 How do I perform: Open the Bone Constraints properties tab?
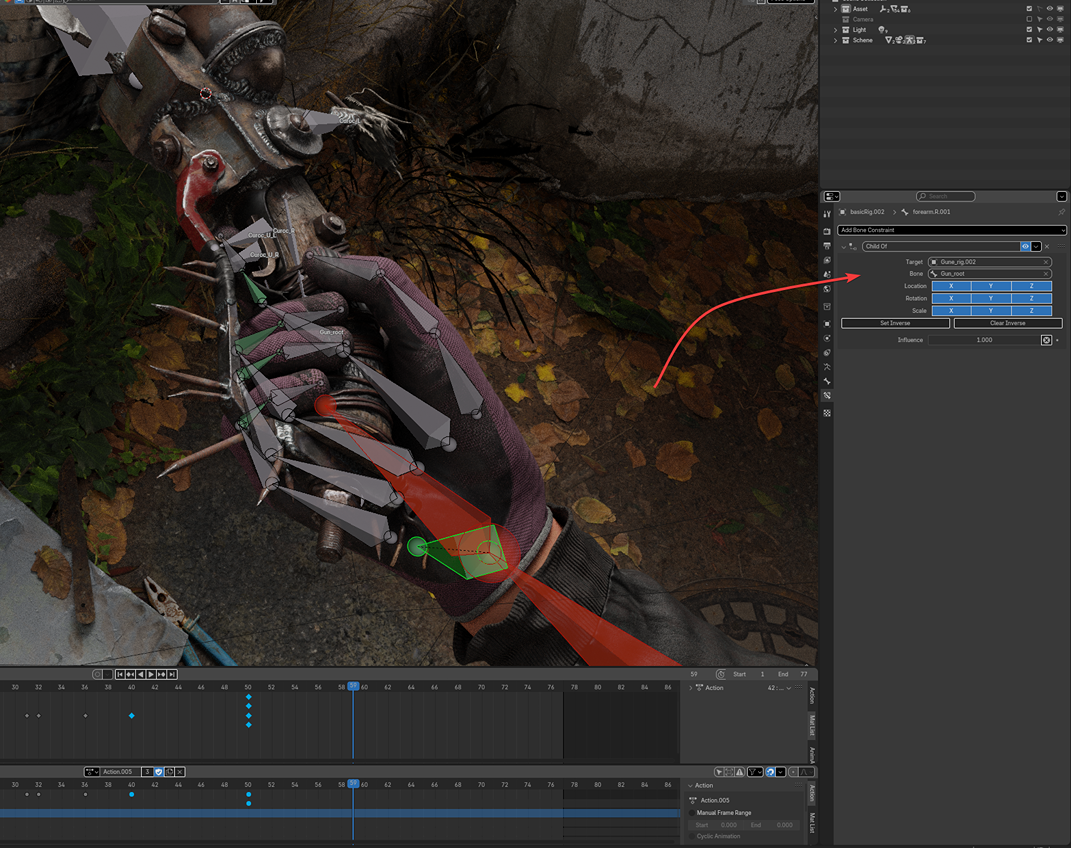[x=827, y=396]
